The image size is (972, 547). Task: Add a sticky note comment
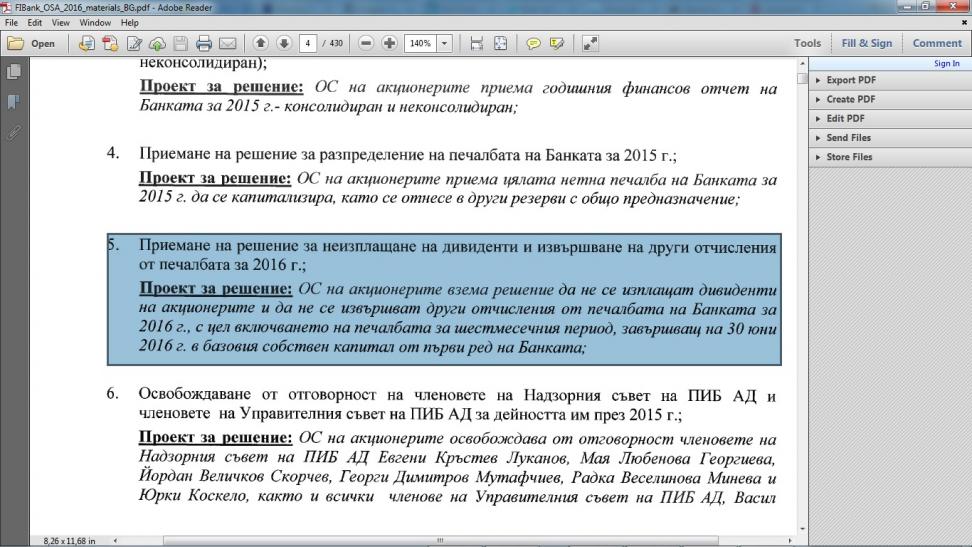533,43
